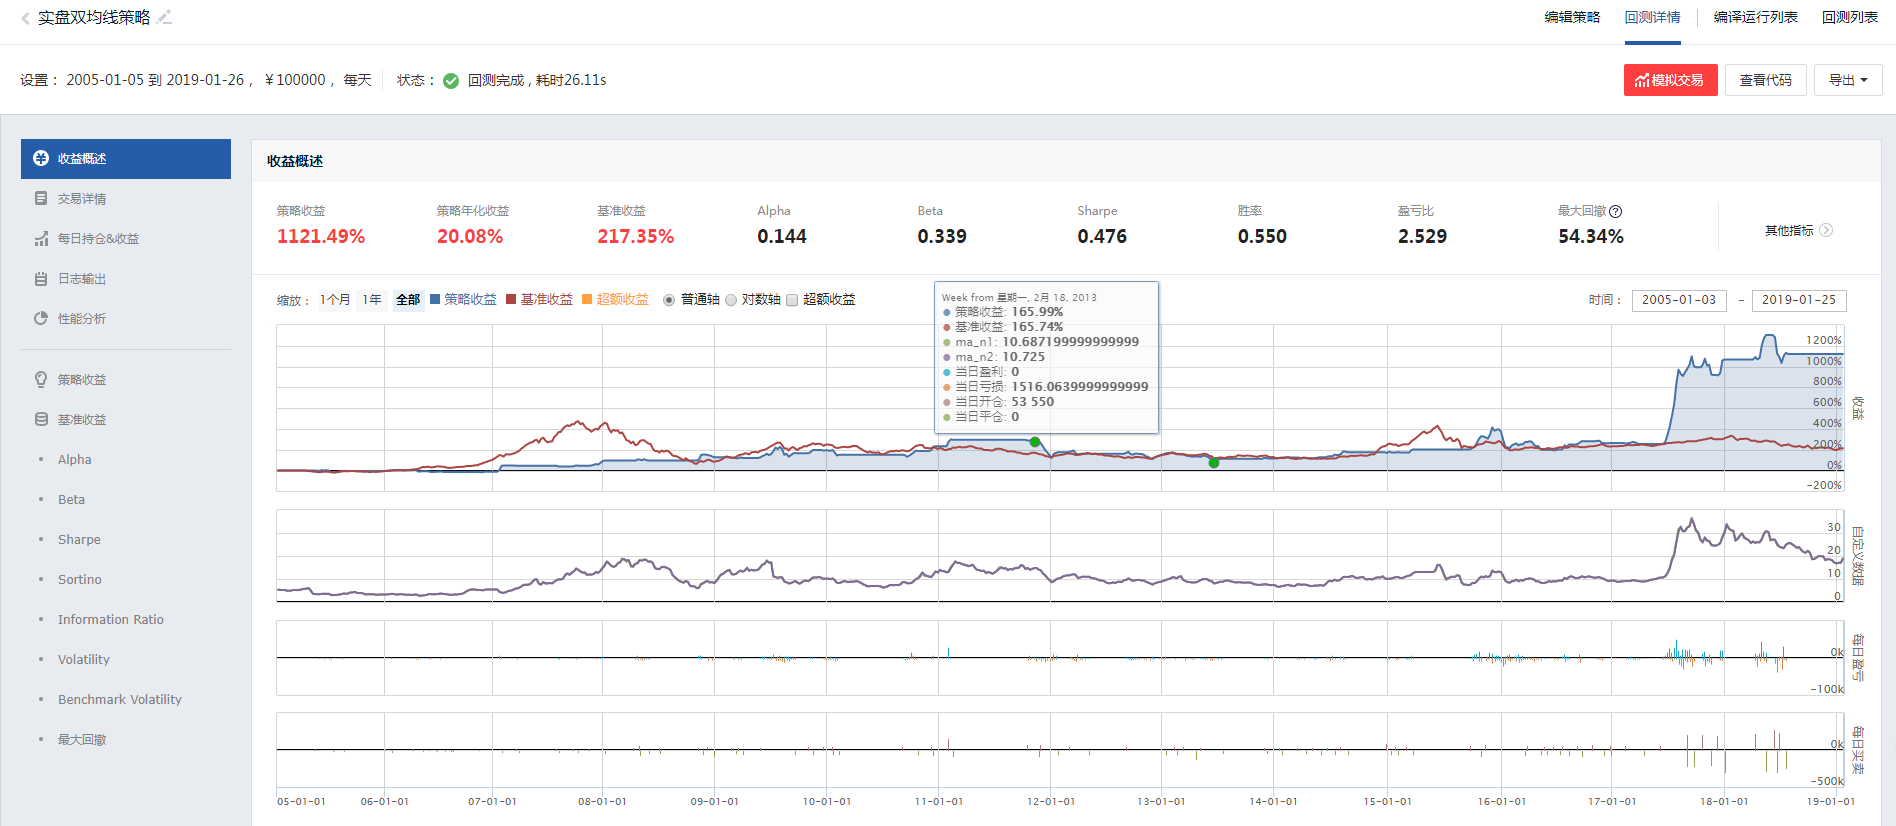Click the 盈亏比 value 2.529
Image resolution: width=1896 pixels, height=826 pixels.
coord(1422,237)
